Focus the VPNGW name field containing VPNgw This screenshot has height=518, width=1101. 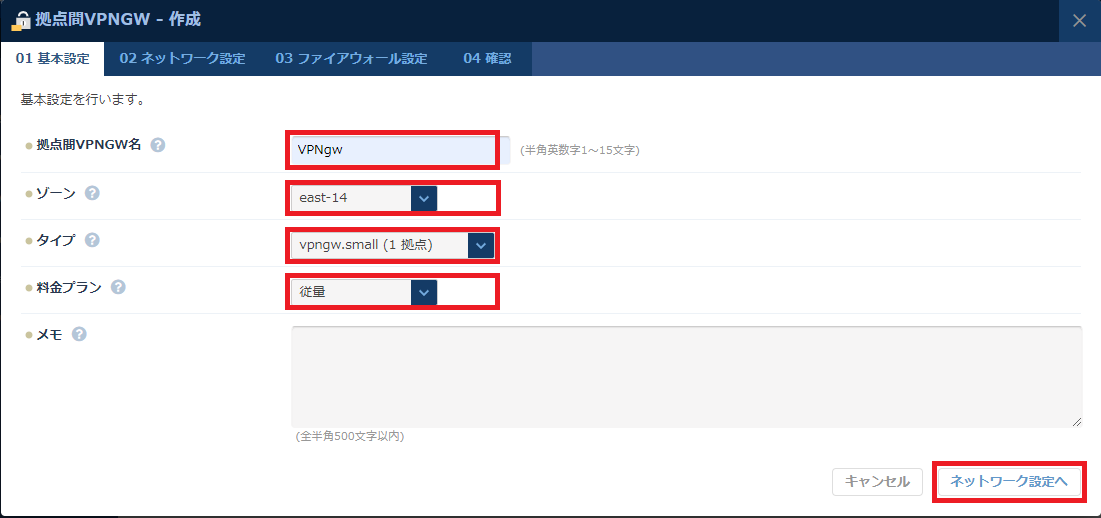pos(392,151)
